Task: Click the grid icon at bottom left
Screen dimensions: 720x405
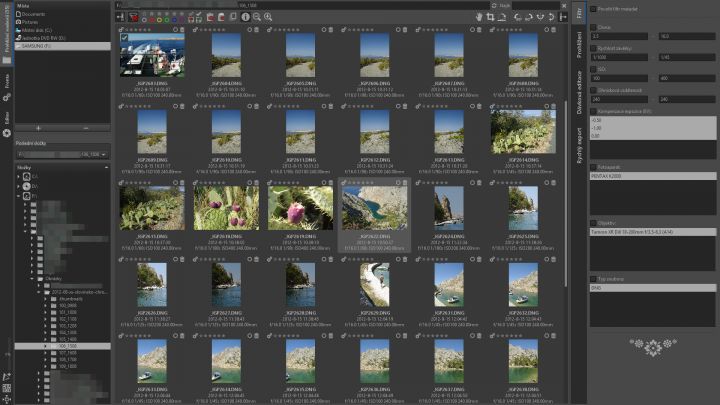Action: (x=6, y=388)
